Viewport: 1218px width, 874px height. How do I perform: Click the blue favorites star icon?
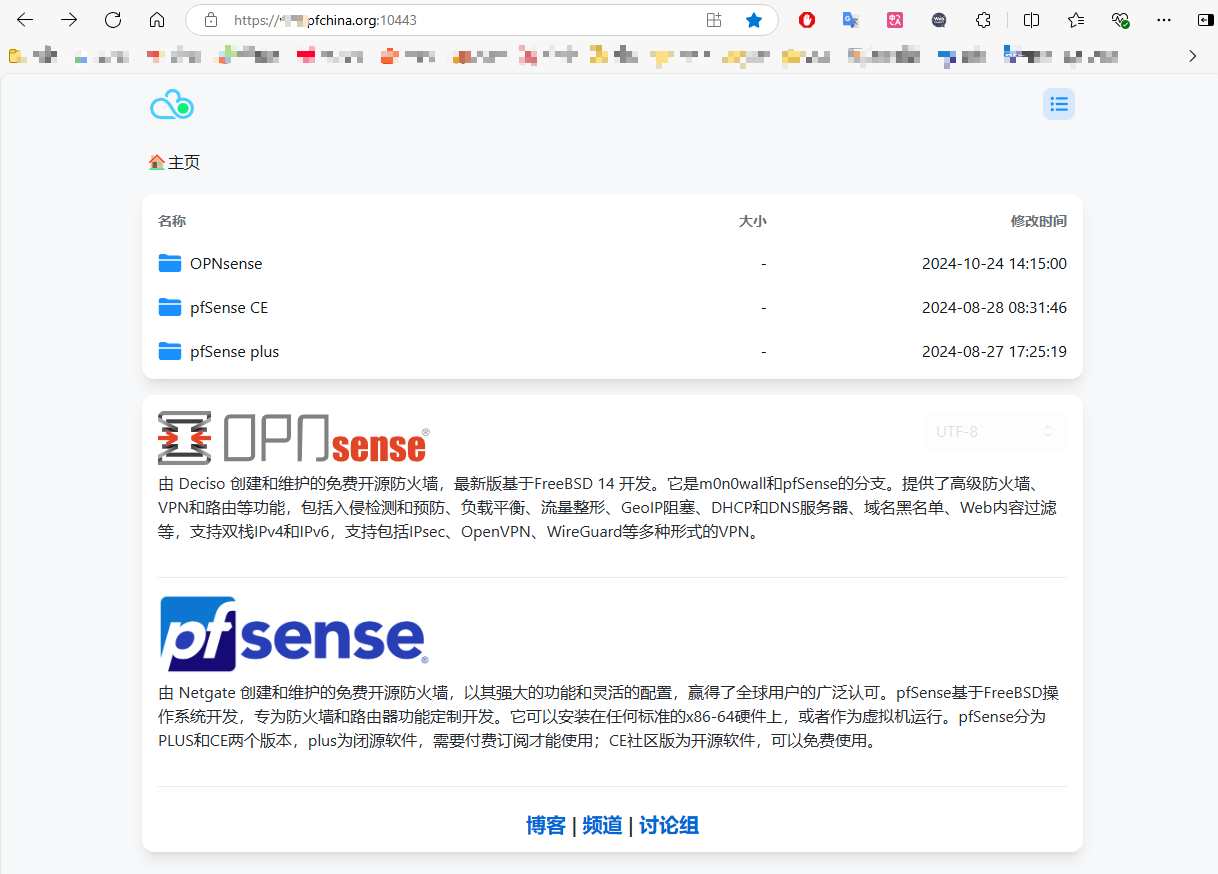coord(754,20)
